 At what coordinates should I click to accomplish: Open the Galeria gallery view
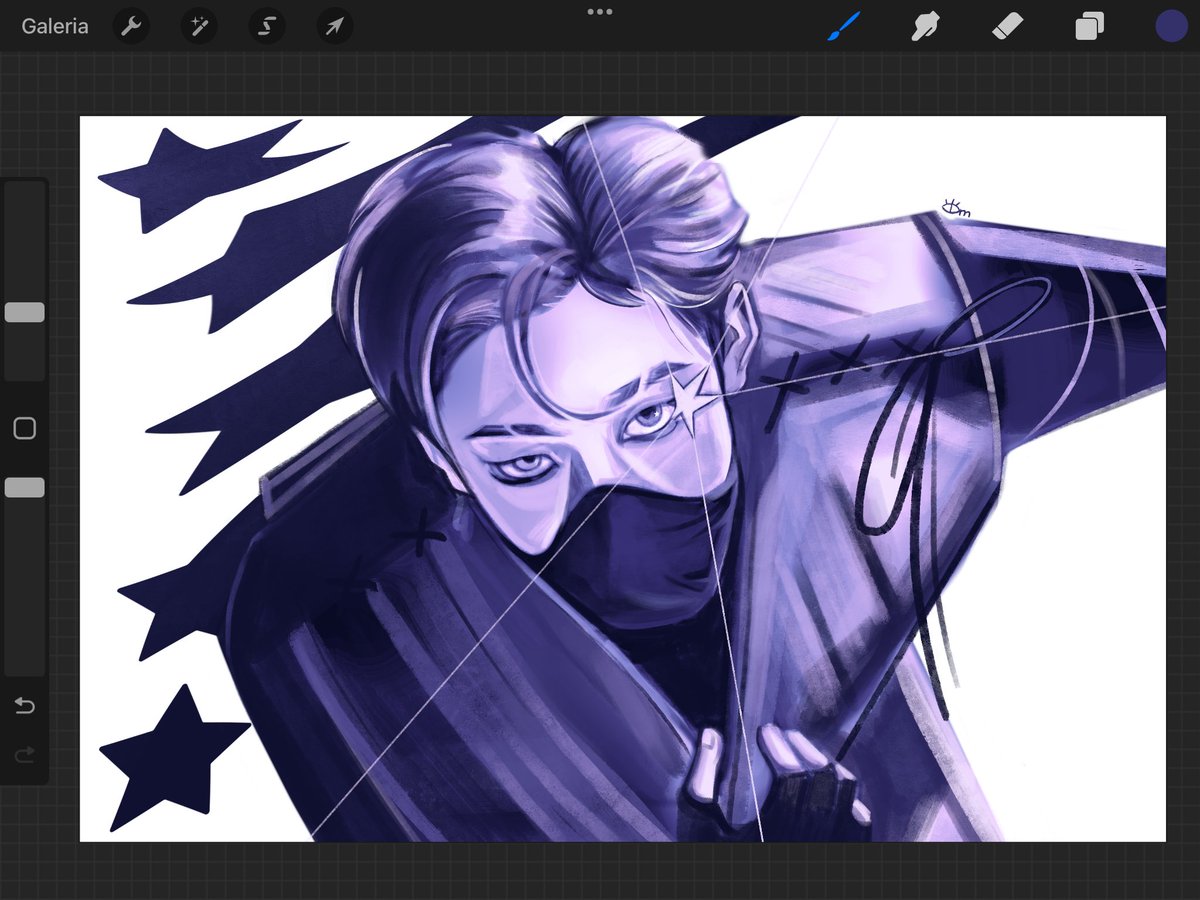coord(55,27)
